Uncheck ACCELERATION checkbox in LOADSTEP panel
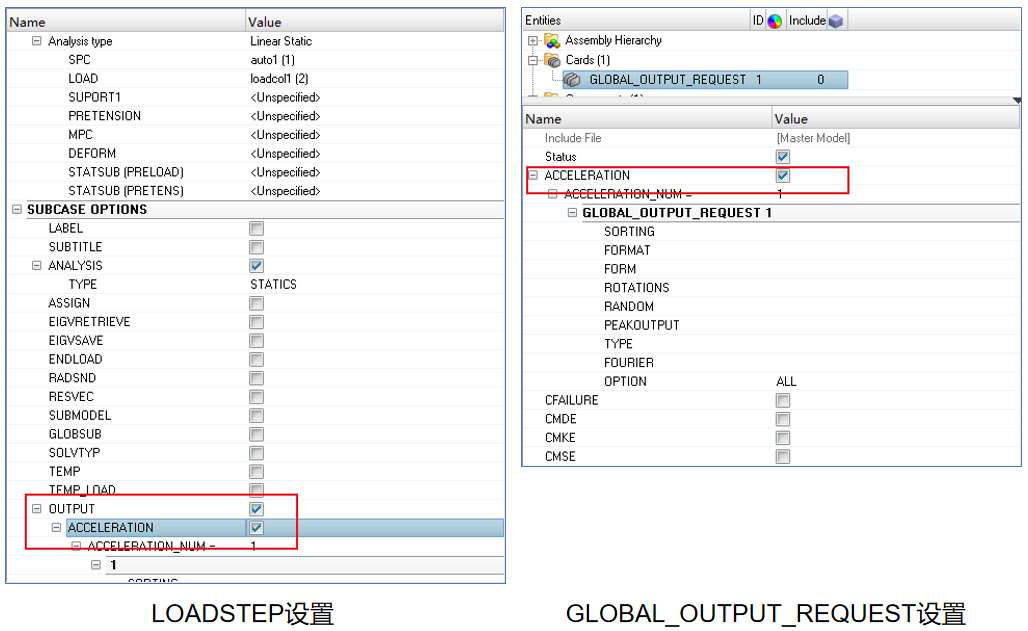 pyautogui.click(x=256, y=528)
